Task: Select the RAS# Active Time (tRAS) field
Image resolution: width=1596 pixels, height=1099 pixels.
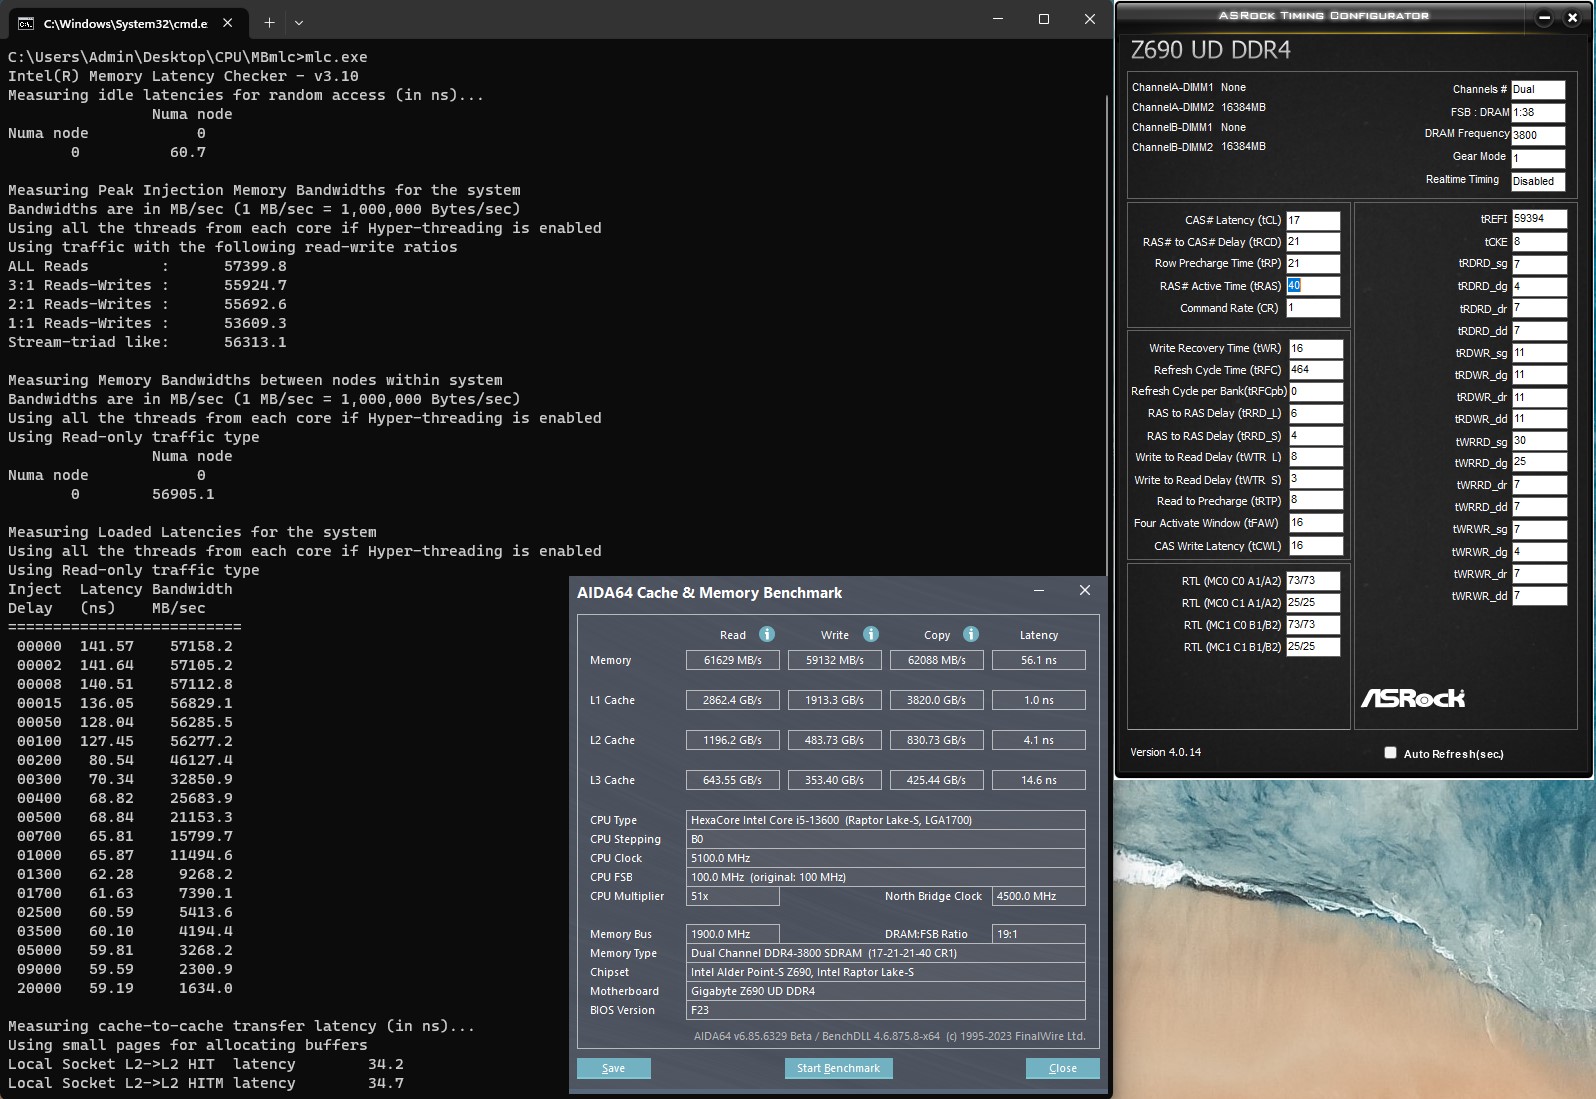Action: coord(1312,286)
